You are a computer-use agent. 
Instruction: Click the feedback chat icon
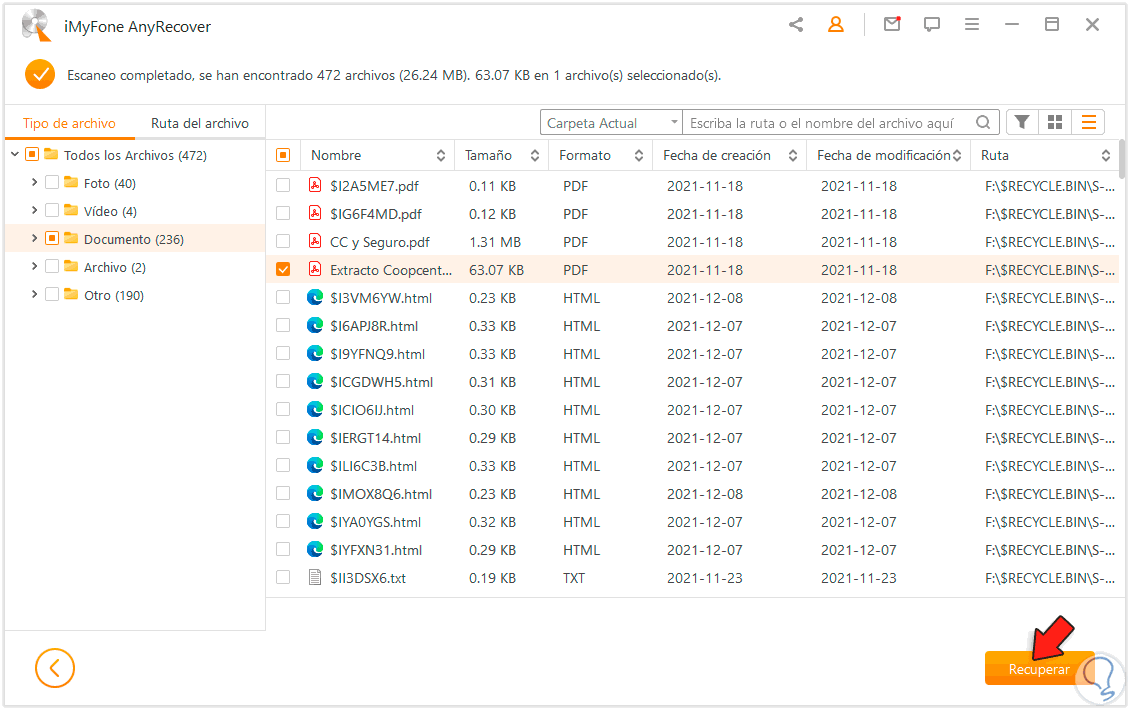point(932,25)
